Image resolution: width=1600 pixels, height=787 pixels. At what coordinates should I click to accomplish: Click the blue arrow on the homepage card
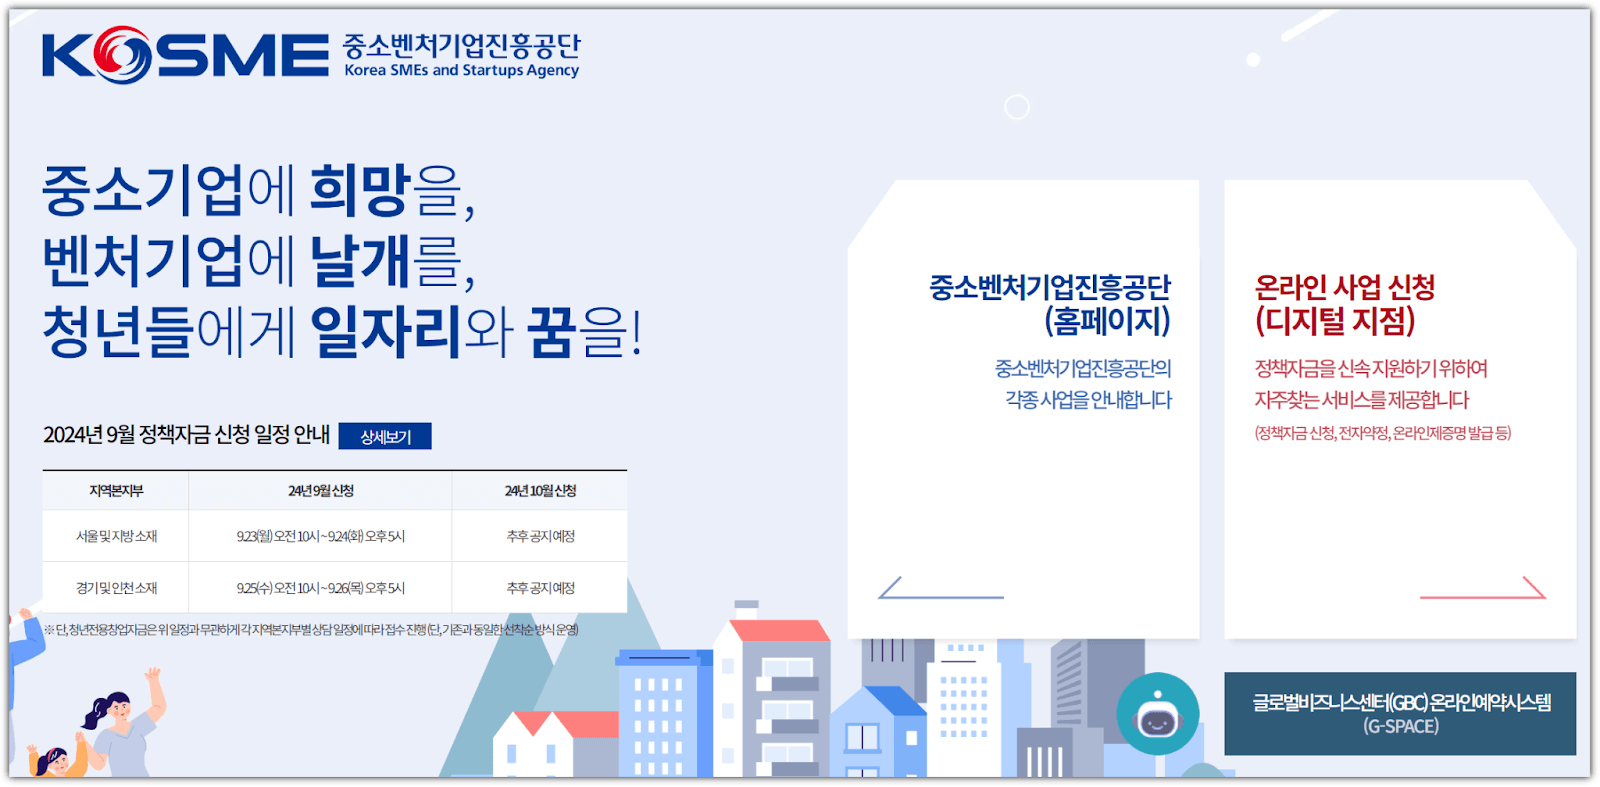coord(940,588)
